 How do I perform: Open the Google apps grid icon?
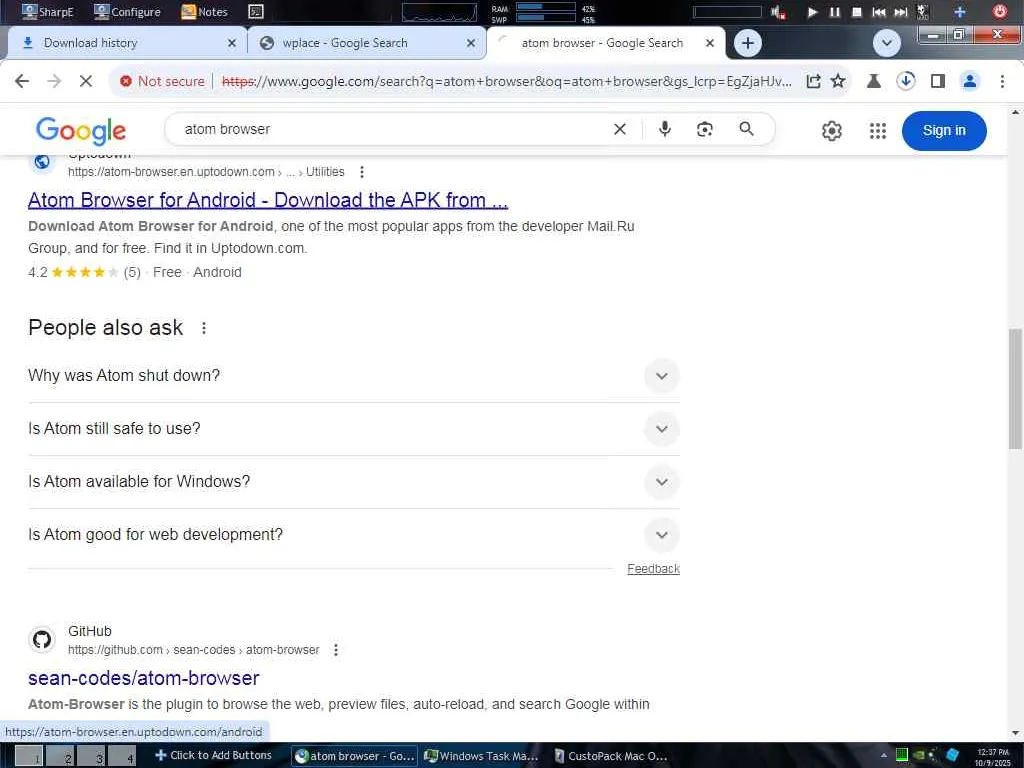(x=878, y=131)
